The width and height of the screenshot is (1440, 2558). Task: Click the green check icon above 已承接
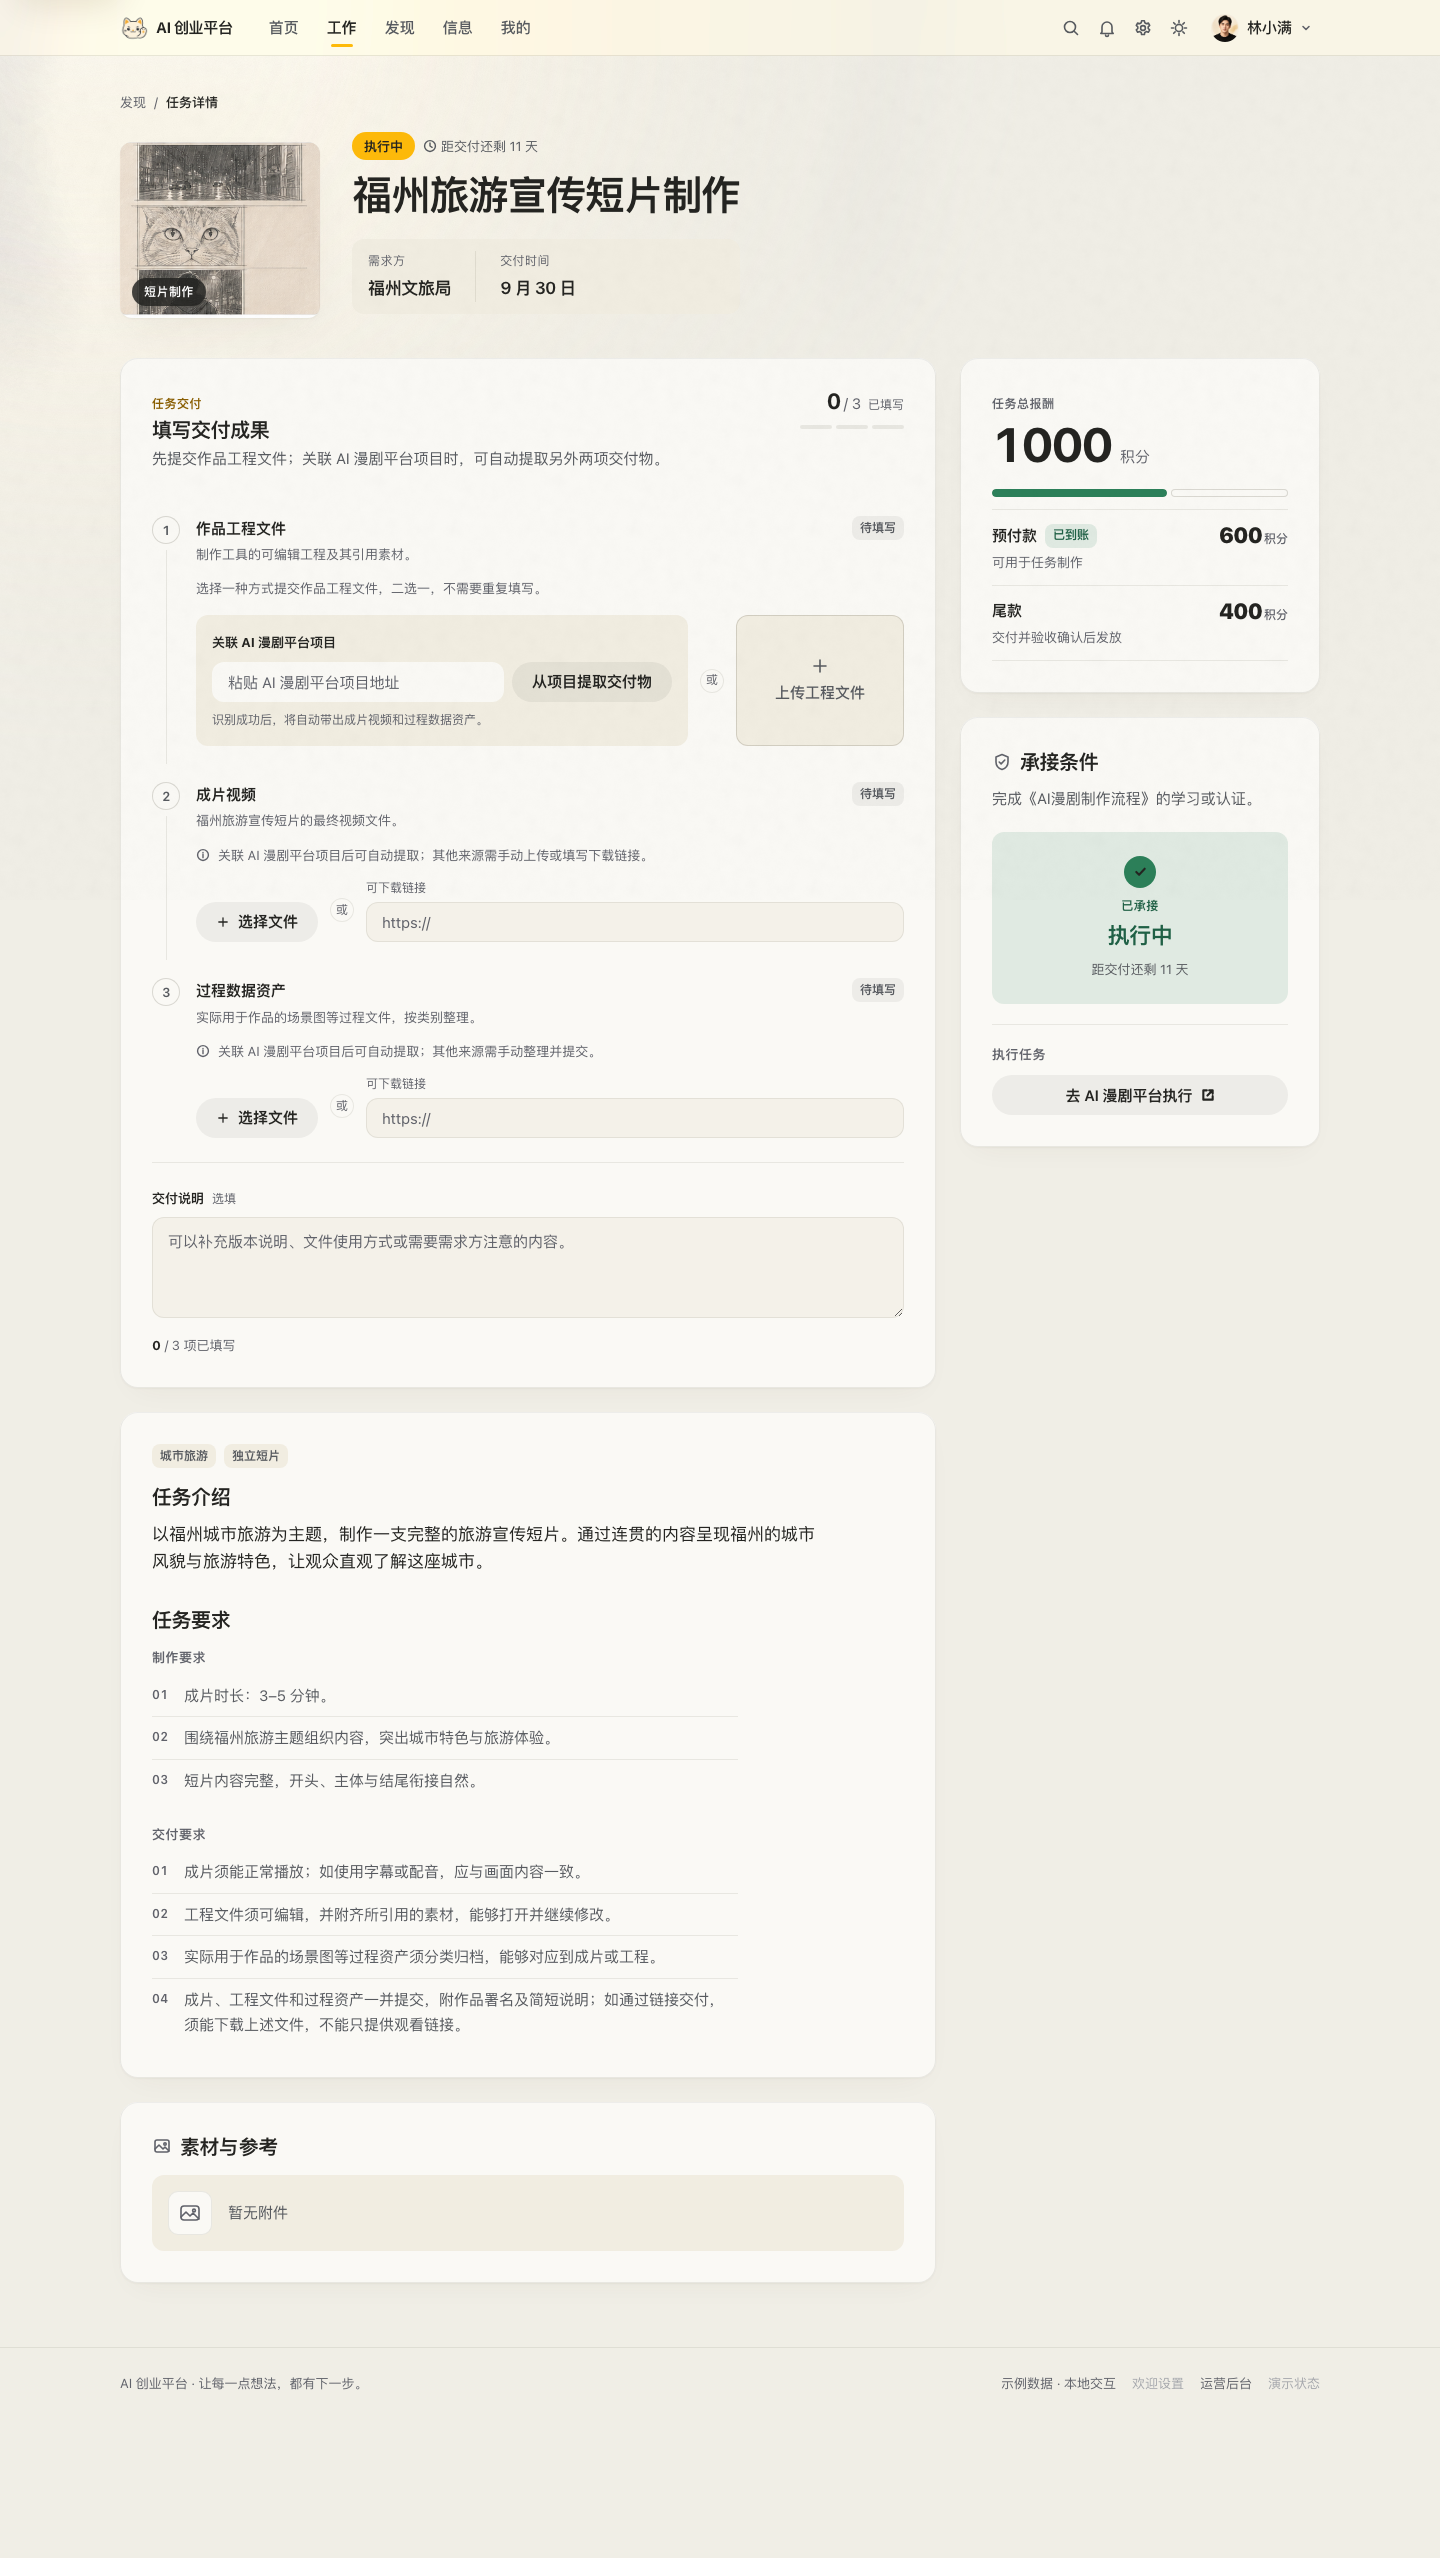tap(1140, 872)
